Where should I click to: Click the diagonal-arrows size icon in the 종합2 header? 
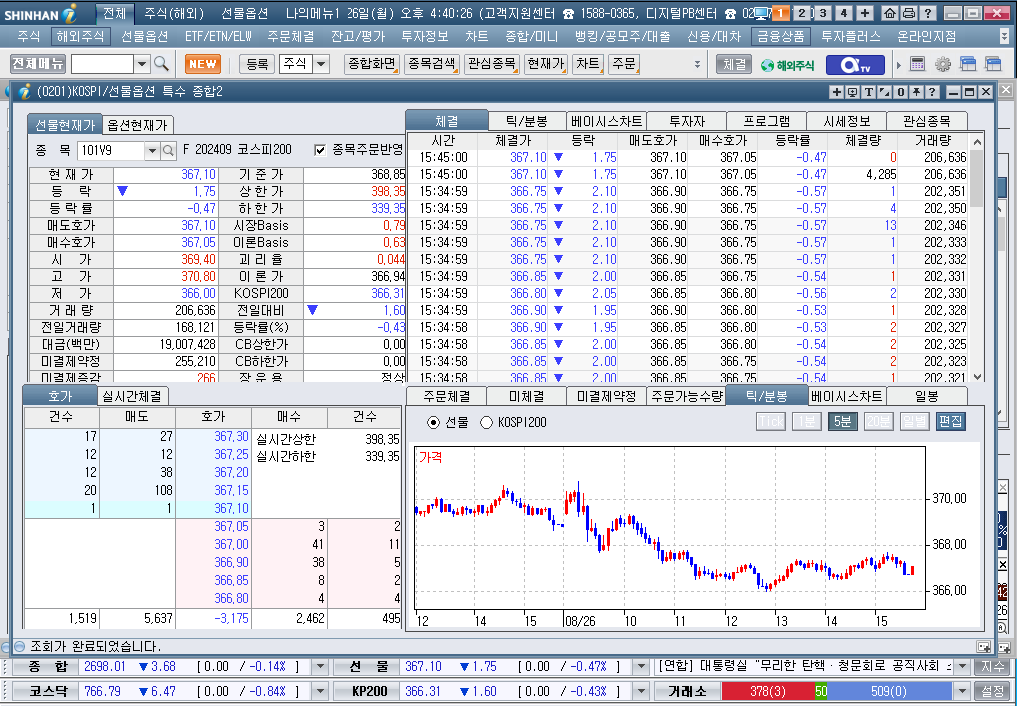tap(885, 92)
